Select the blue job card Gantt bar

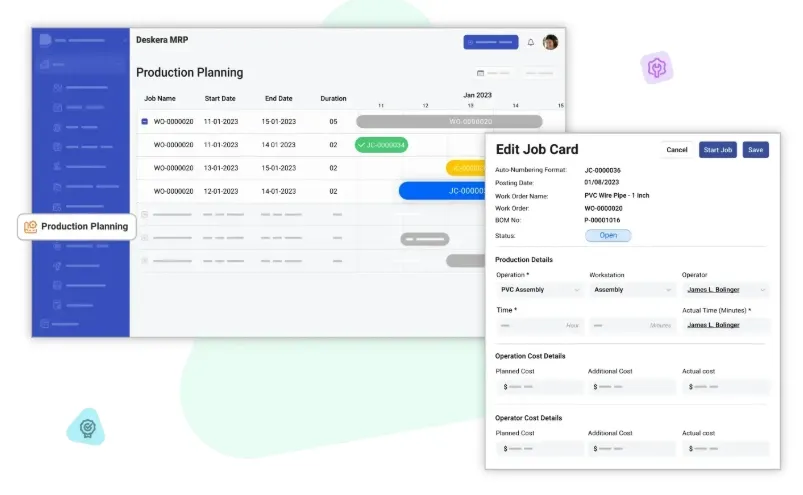click(442, 191)
